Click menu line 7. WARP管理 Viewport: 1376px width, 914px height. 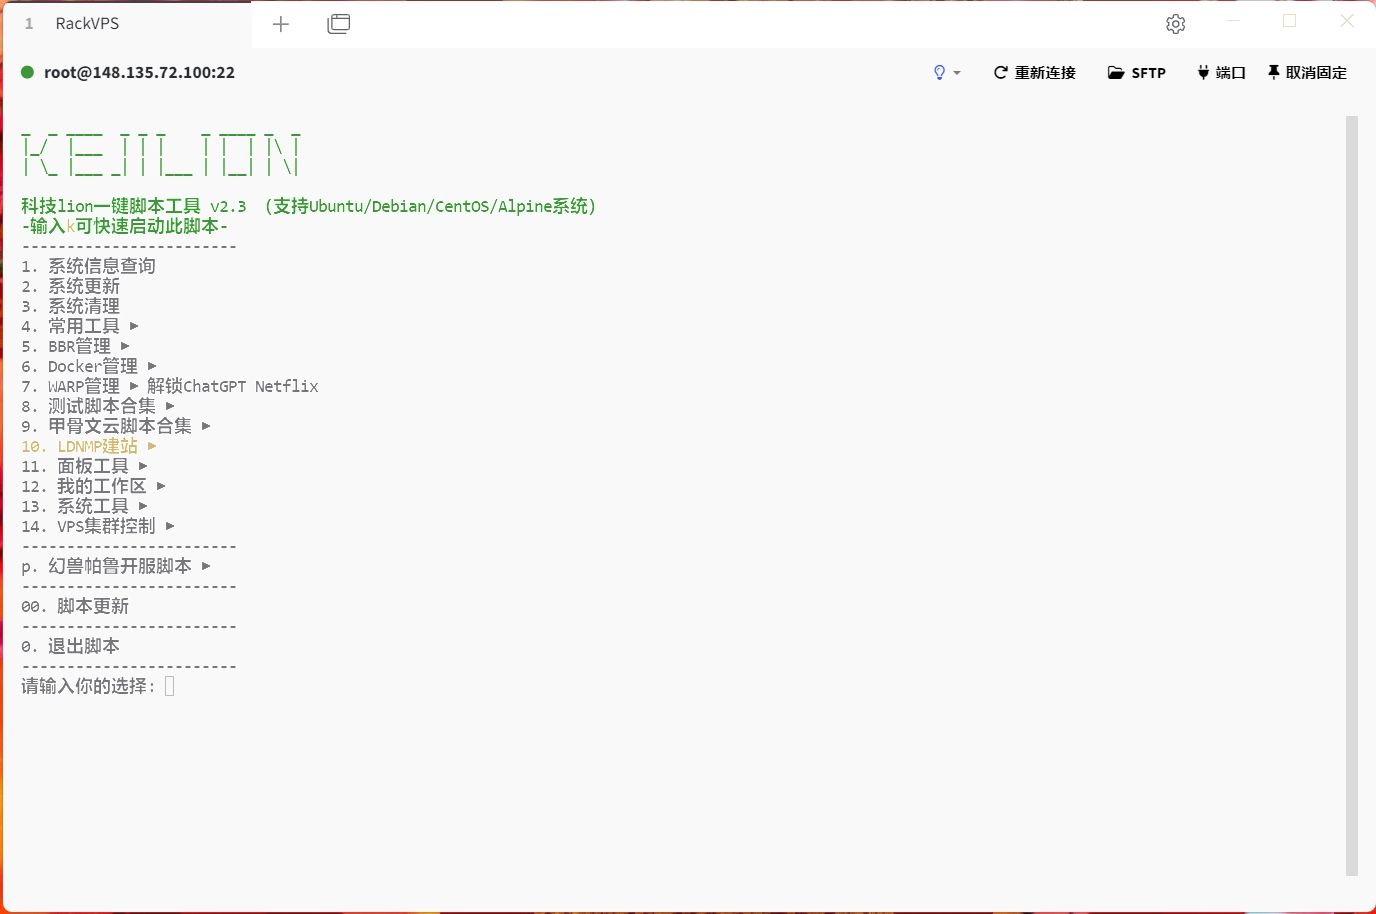(x=80, y=386)
